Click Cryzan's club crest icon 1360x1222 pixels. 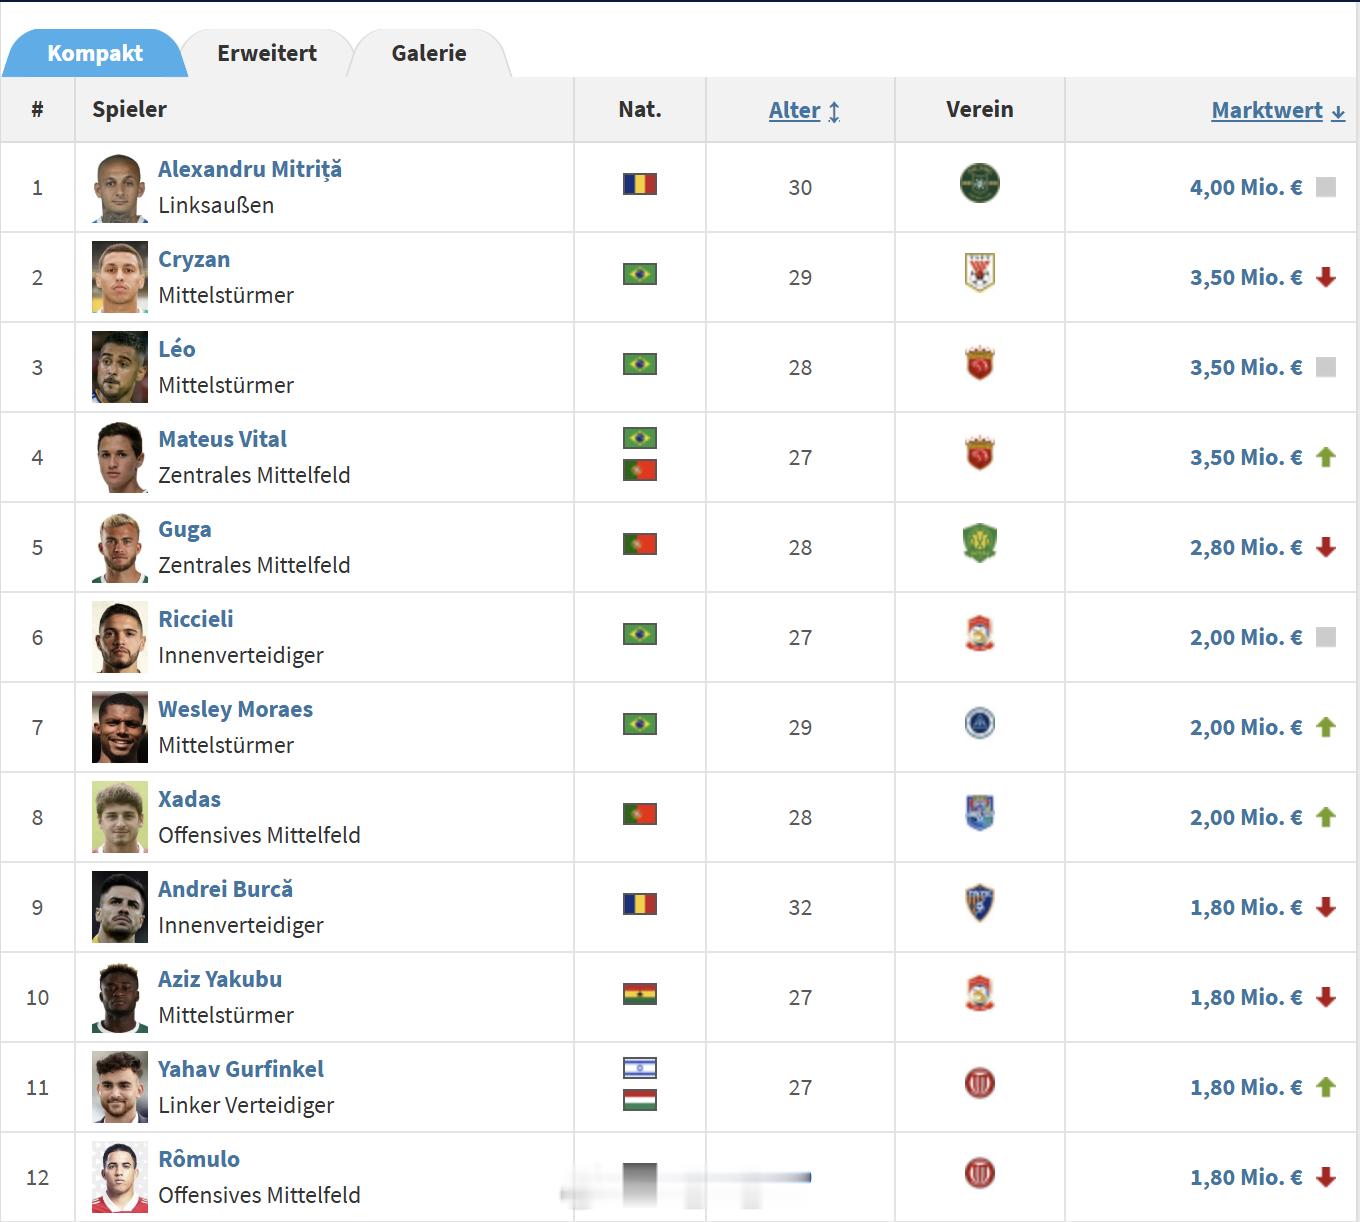click(979, 273)
